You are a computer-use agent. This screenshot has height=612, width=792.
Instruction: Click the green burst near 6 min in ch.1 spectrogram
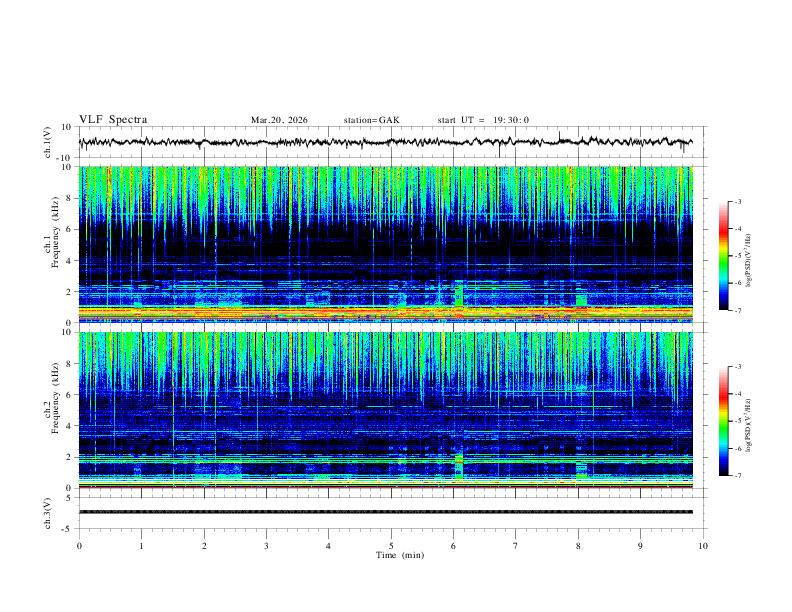point(459,293)
